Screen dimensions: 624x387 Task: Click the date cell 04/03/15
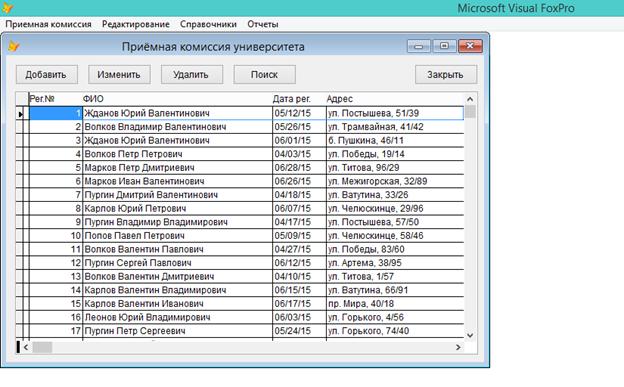(x=299, y=154)
